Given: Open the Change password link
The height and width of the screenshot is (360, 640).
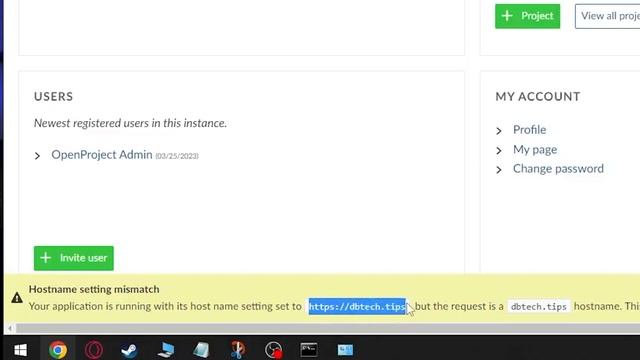Looking at the screenshot, I should [558, 169].
